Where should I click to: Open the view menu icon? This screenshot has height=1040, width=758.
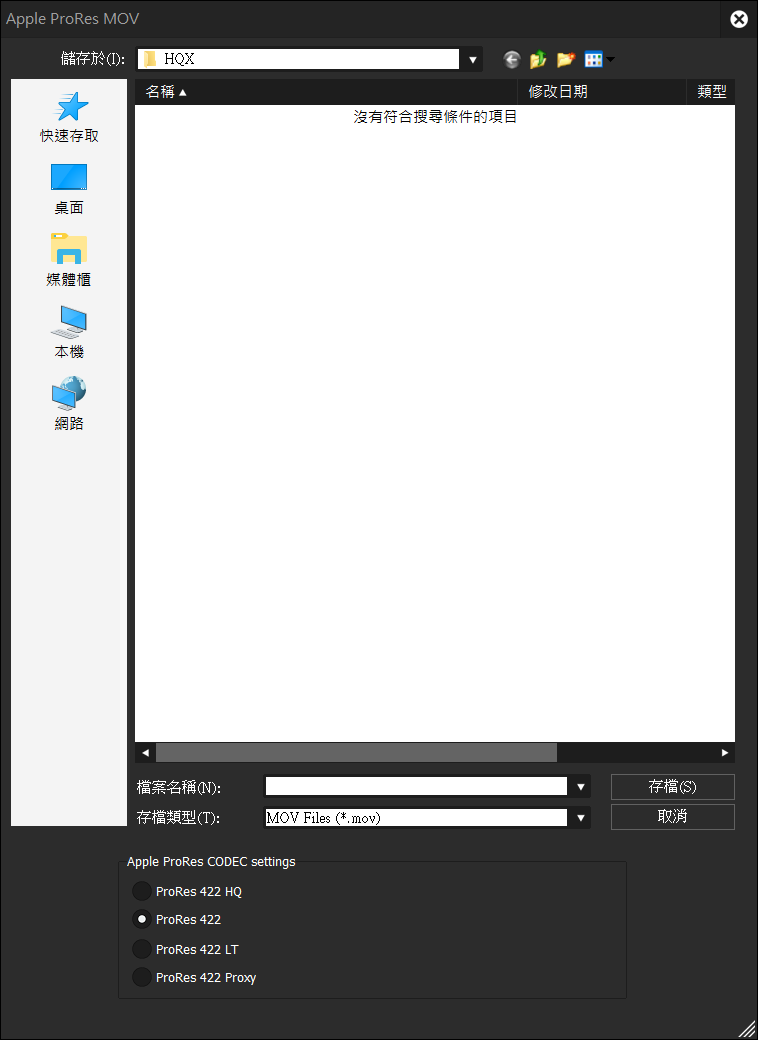point(600,60)
